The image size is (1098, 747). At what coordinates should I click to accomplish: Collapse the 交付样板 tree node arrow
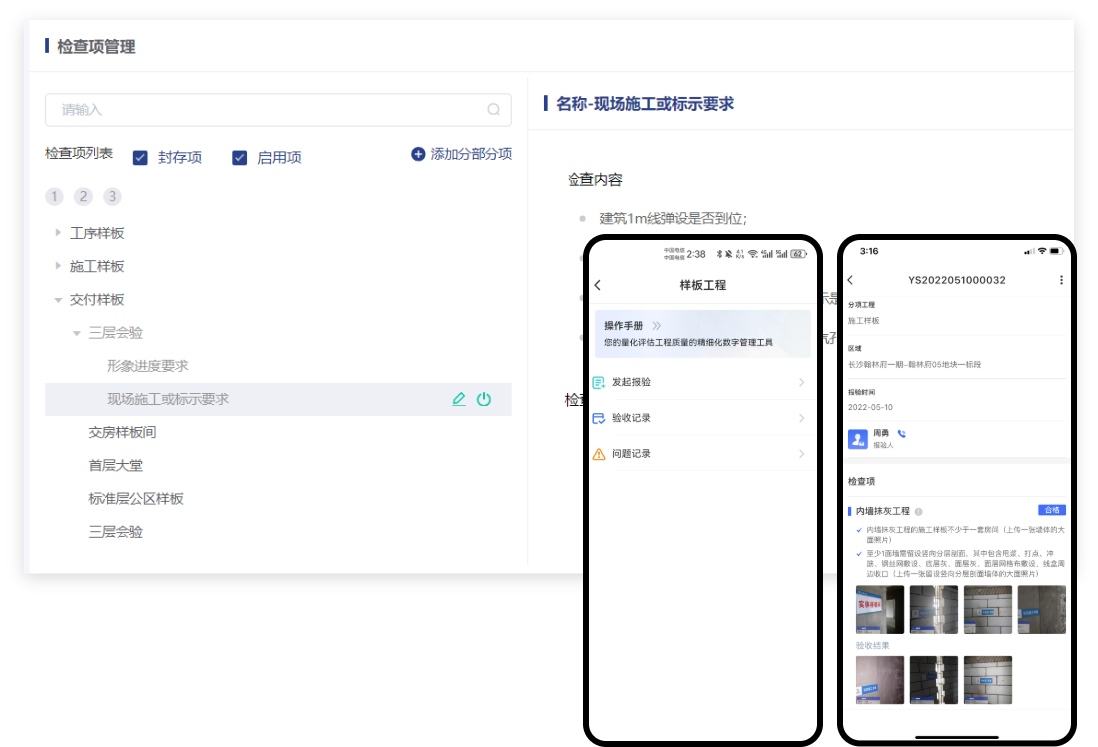click(x=58, y=300)
